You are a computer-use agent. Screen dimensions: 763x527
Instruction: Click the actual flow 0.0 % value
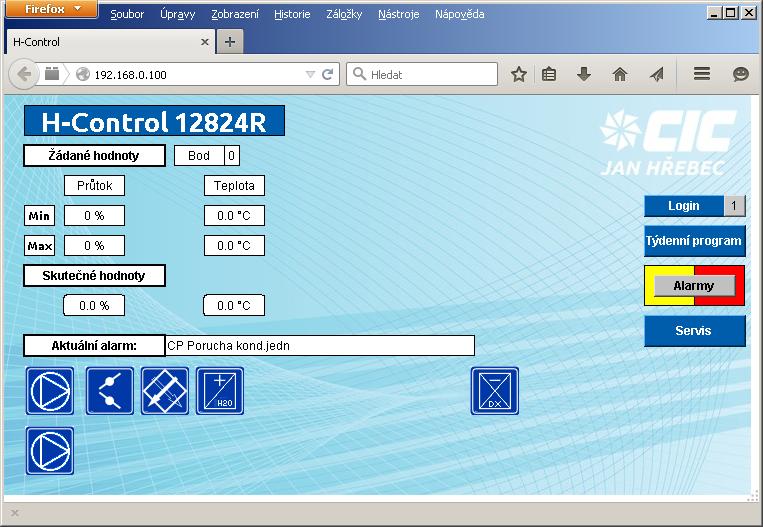coord(94,306)
